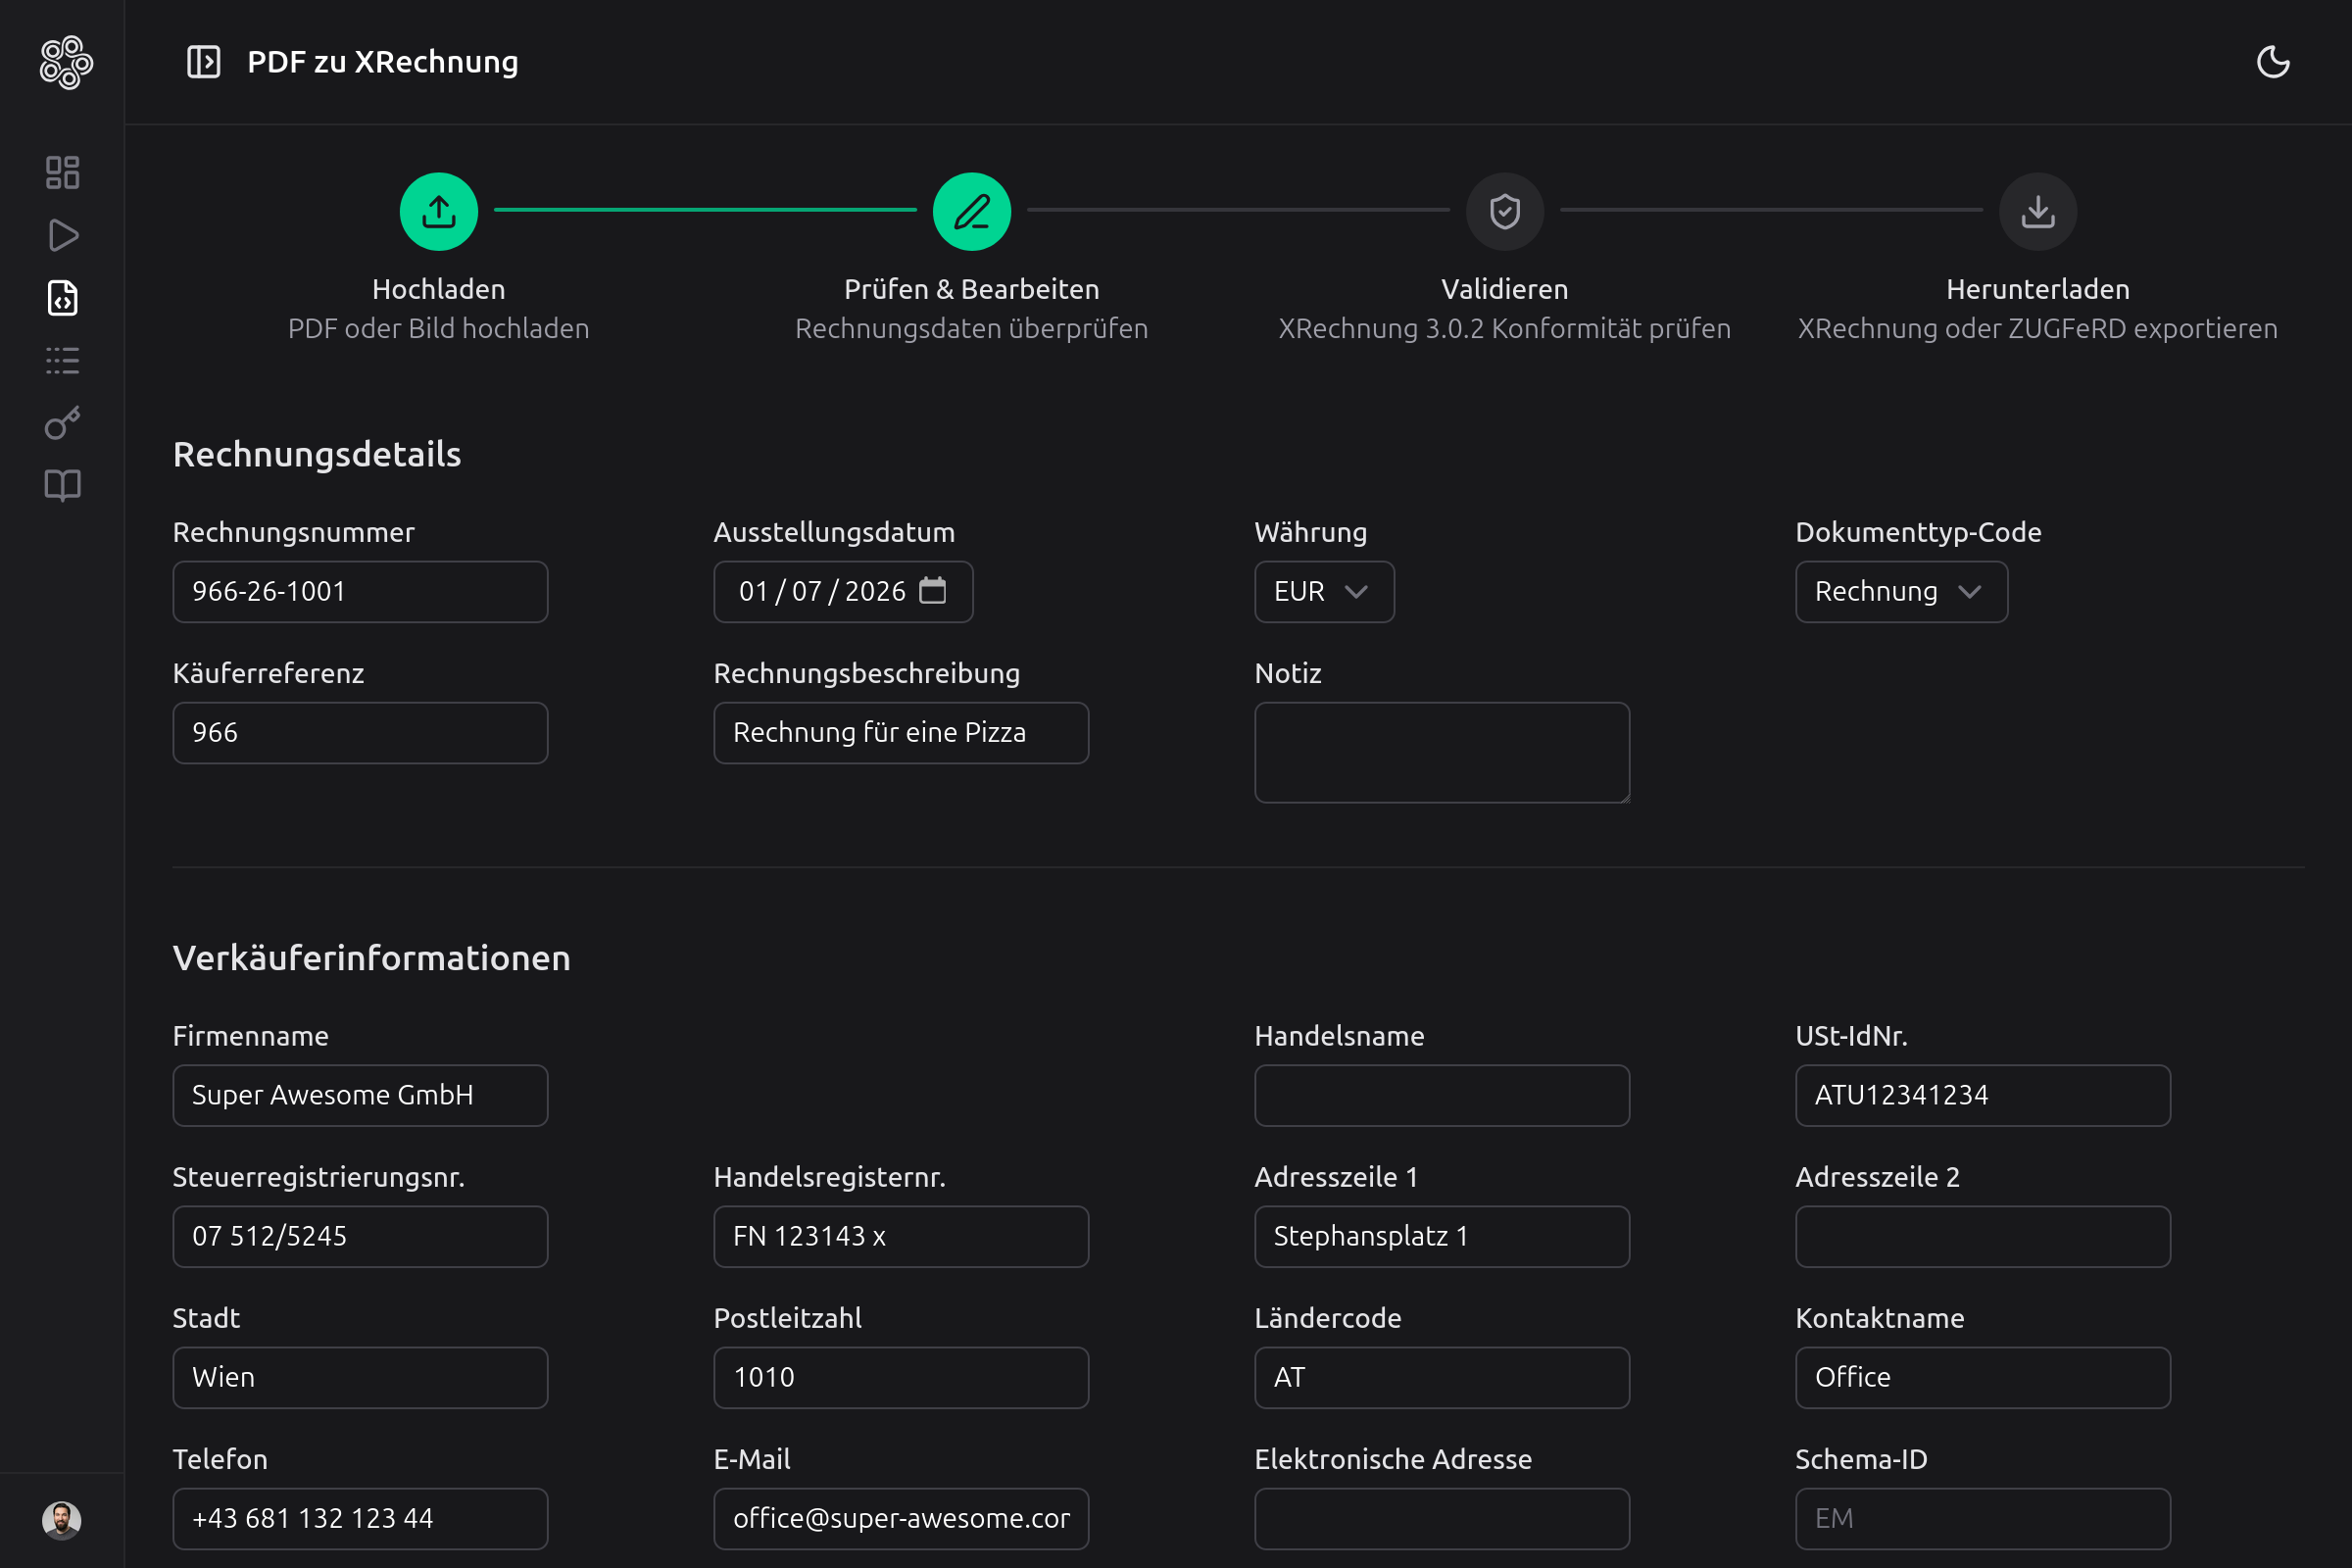The image size is (2352, 1568).
Task: Go to the Validieren step
Action: (x=1504, y=211)
